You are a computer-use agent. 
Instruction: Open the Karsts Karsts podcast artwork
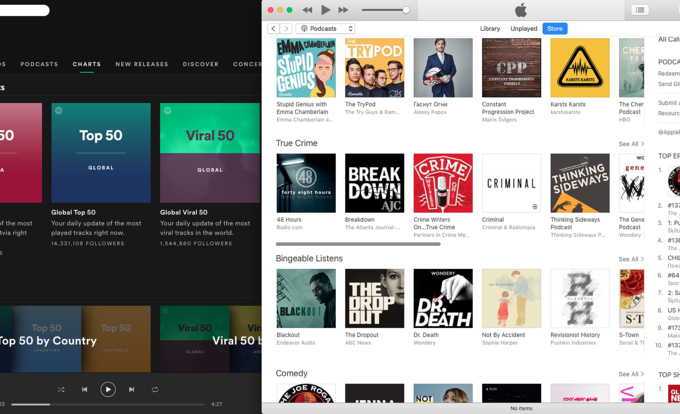[x=580, y=68]
